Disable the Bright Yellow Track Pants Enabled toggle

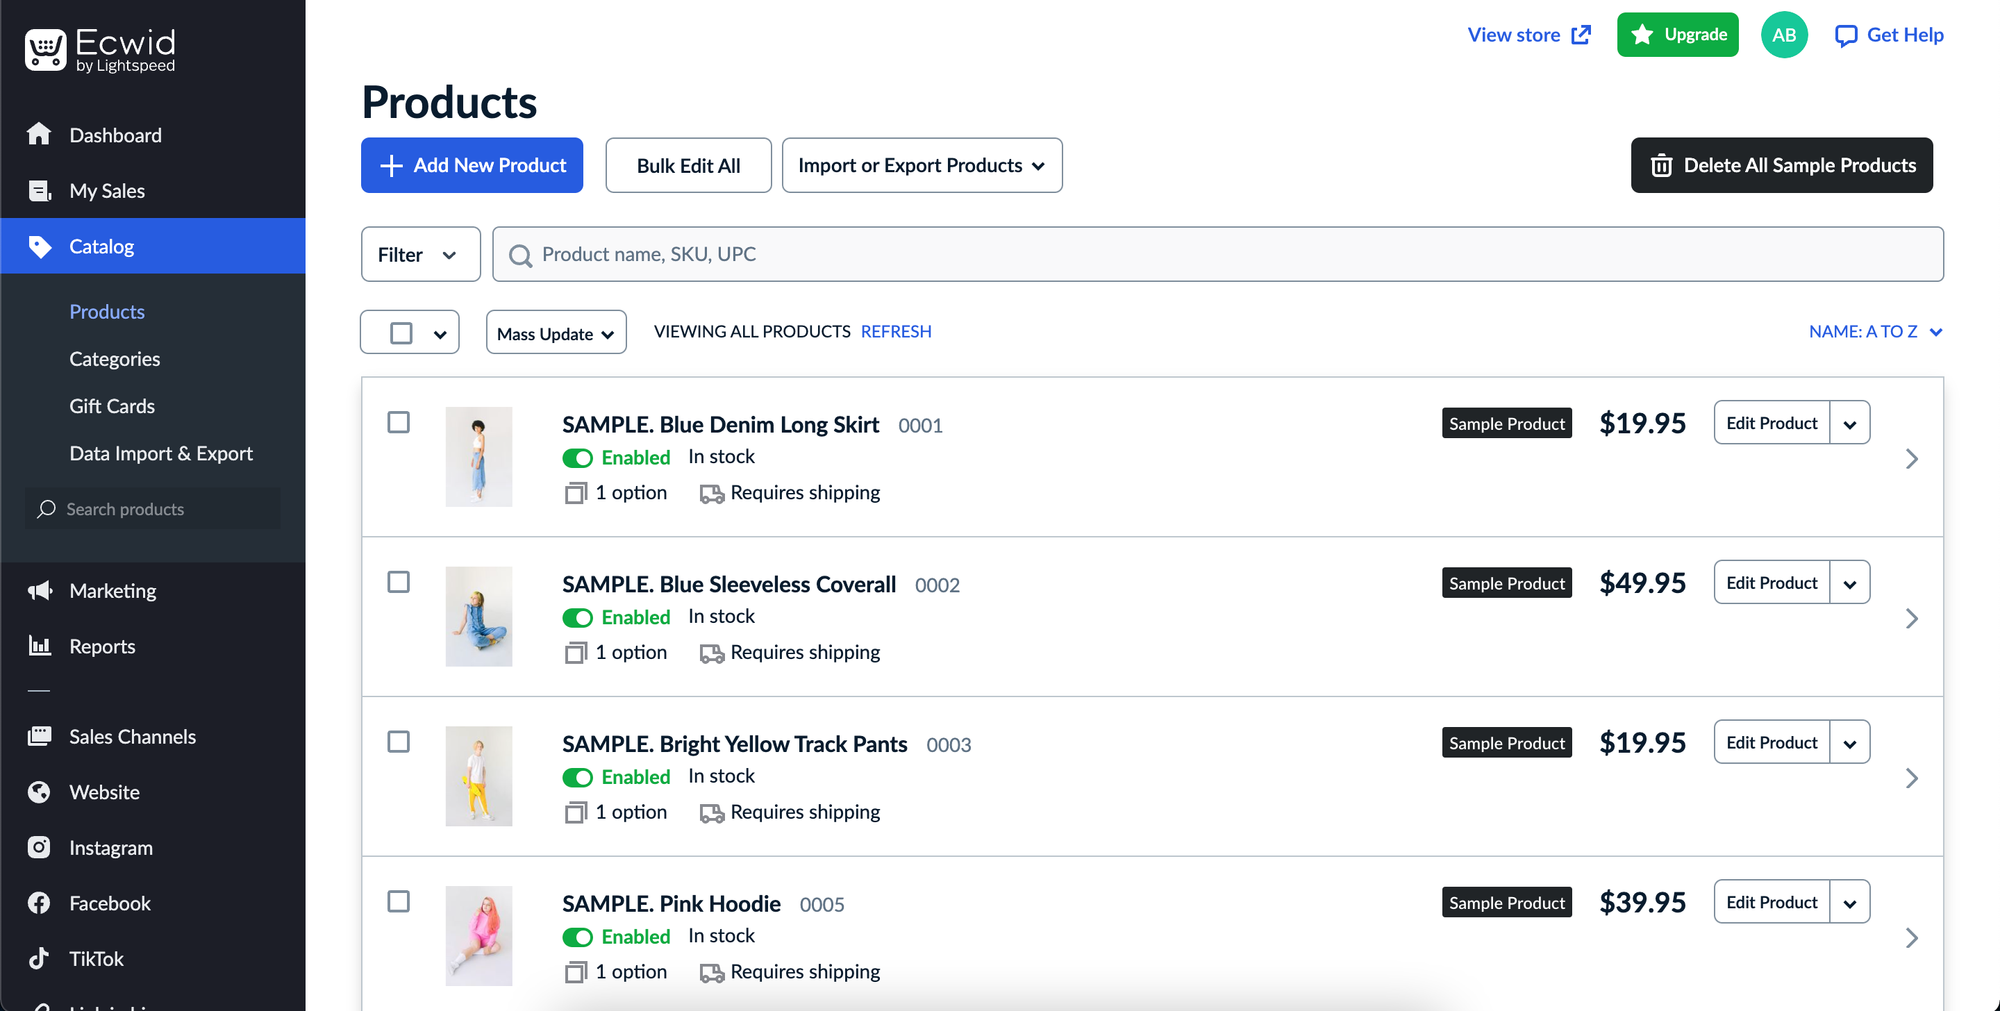577,777
